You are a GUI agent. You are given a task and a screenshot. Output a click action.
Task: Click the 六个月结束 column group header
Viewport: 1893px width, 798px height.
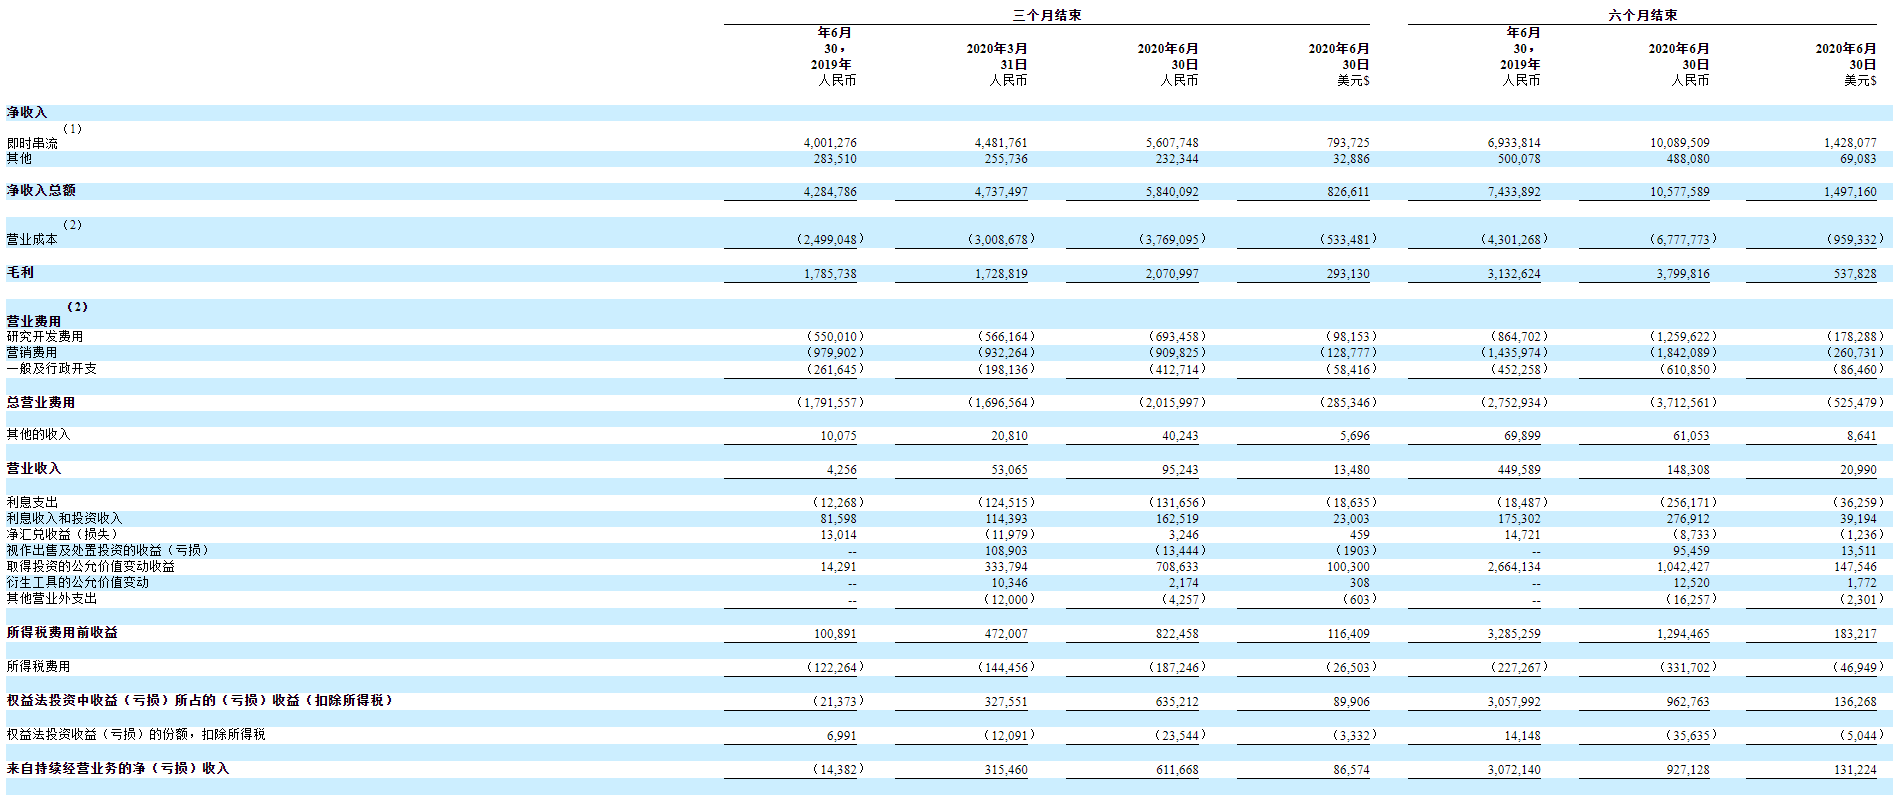[x=1642, y=15]
